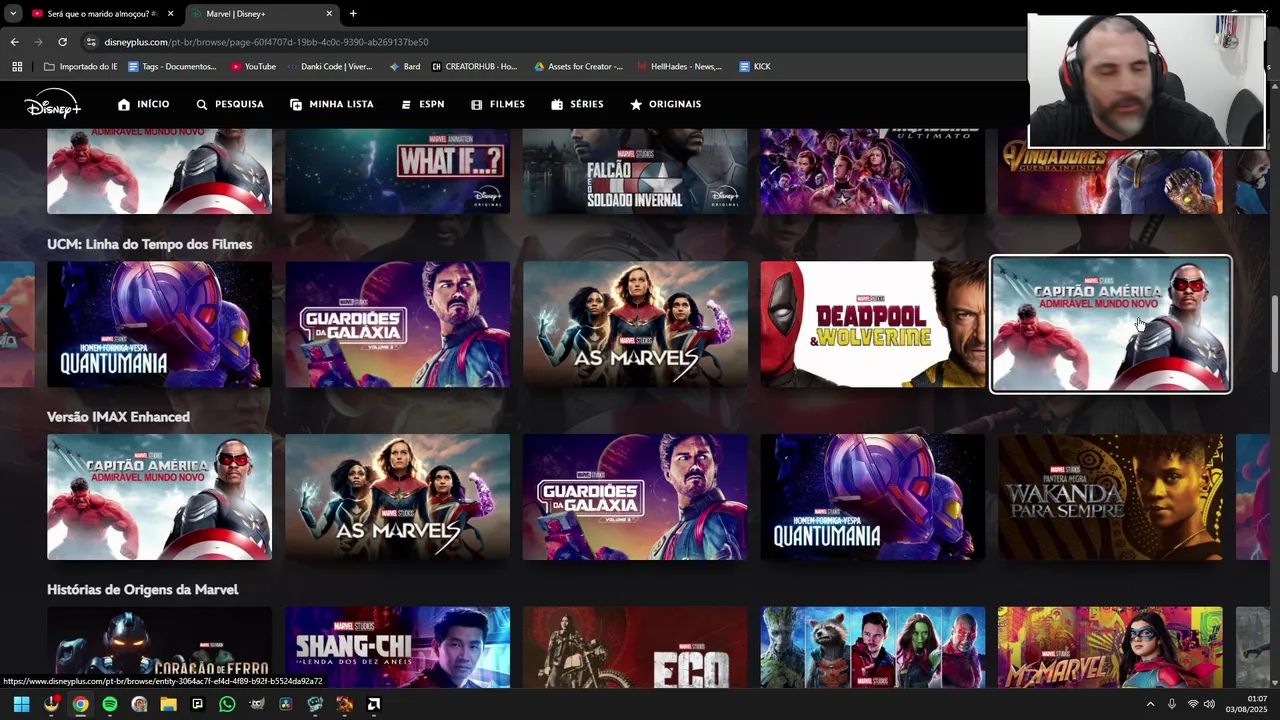Open the Bard bookmark
1280x720 pixels.
point(403,67)
